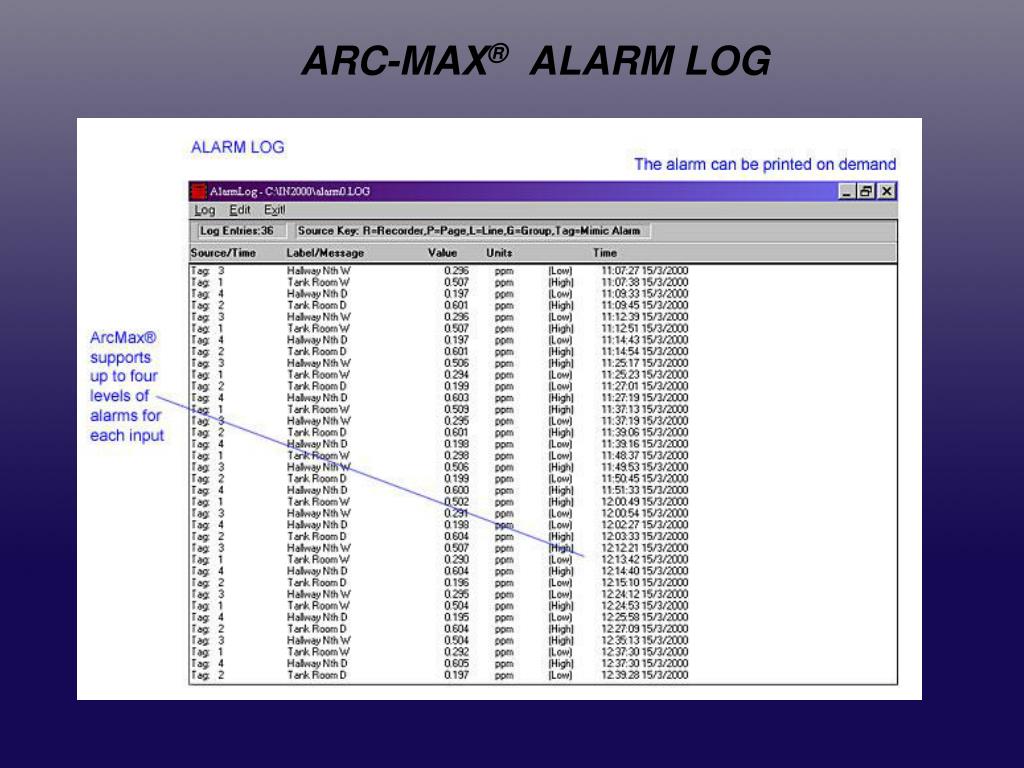Screen dimensions: 1024x768
Task: Click the Value column header
Action: (442, 253)
